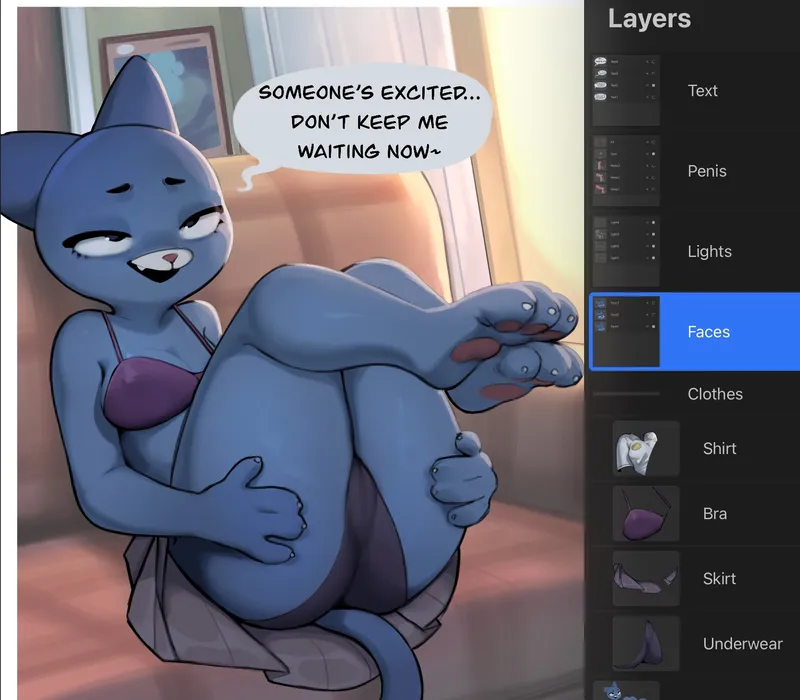Expand the Lights layer group

(x=709, y=251)
